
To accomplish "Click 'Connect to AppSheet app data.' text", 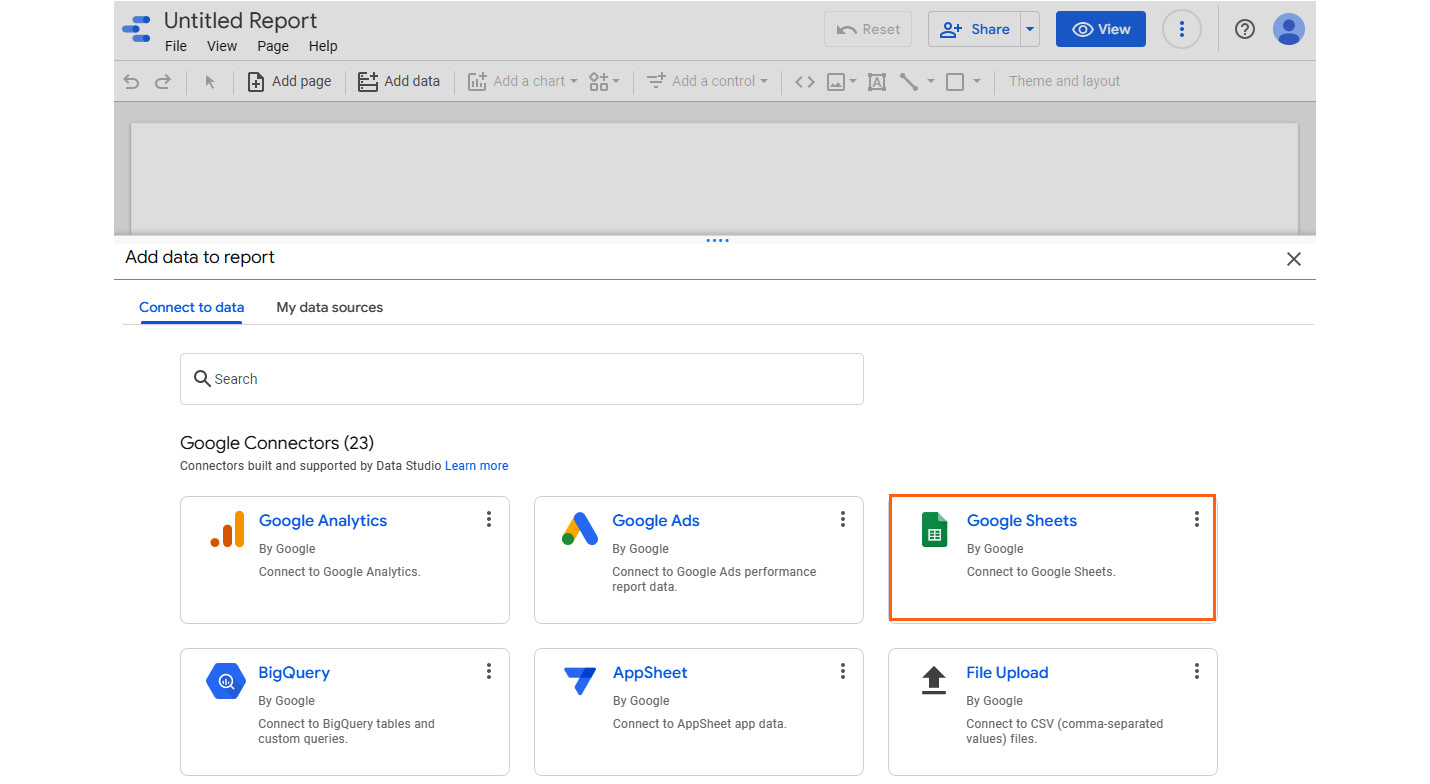I will [699, 724].
